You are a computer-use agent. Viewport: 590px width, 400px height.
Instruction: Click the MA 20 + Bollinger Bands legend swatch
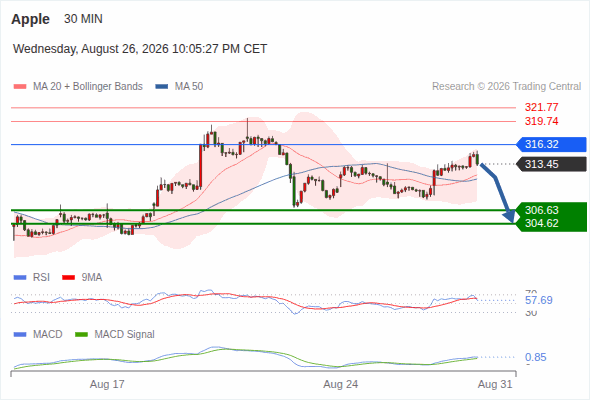point(20,87)
